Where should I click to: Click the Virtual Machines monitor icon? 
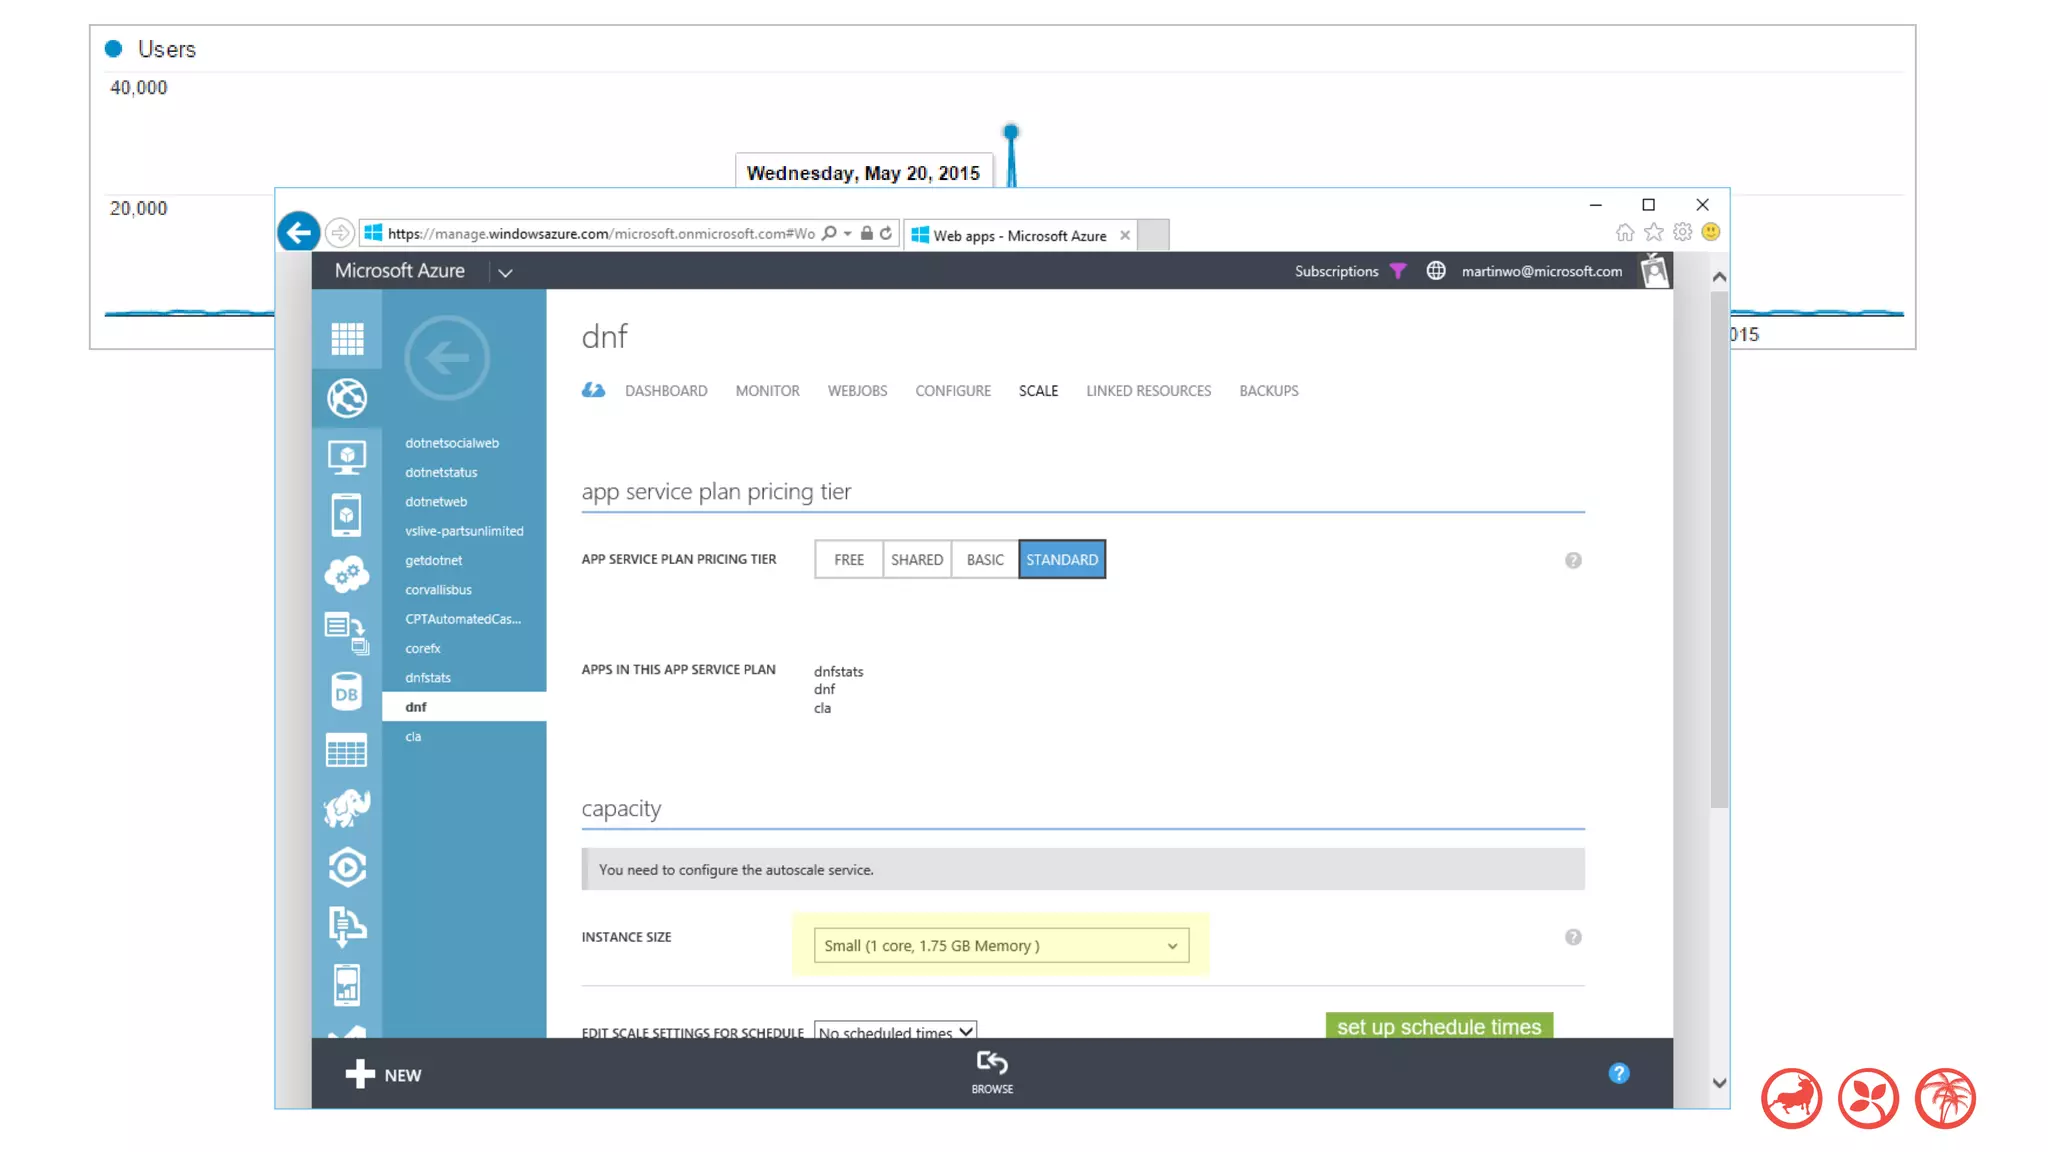coord(346,457)
